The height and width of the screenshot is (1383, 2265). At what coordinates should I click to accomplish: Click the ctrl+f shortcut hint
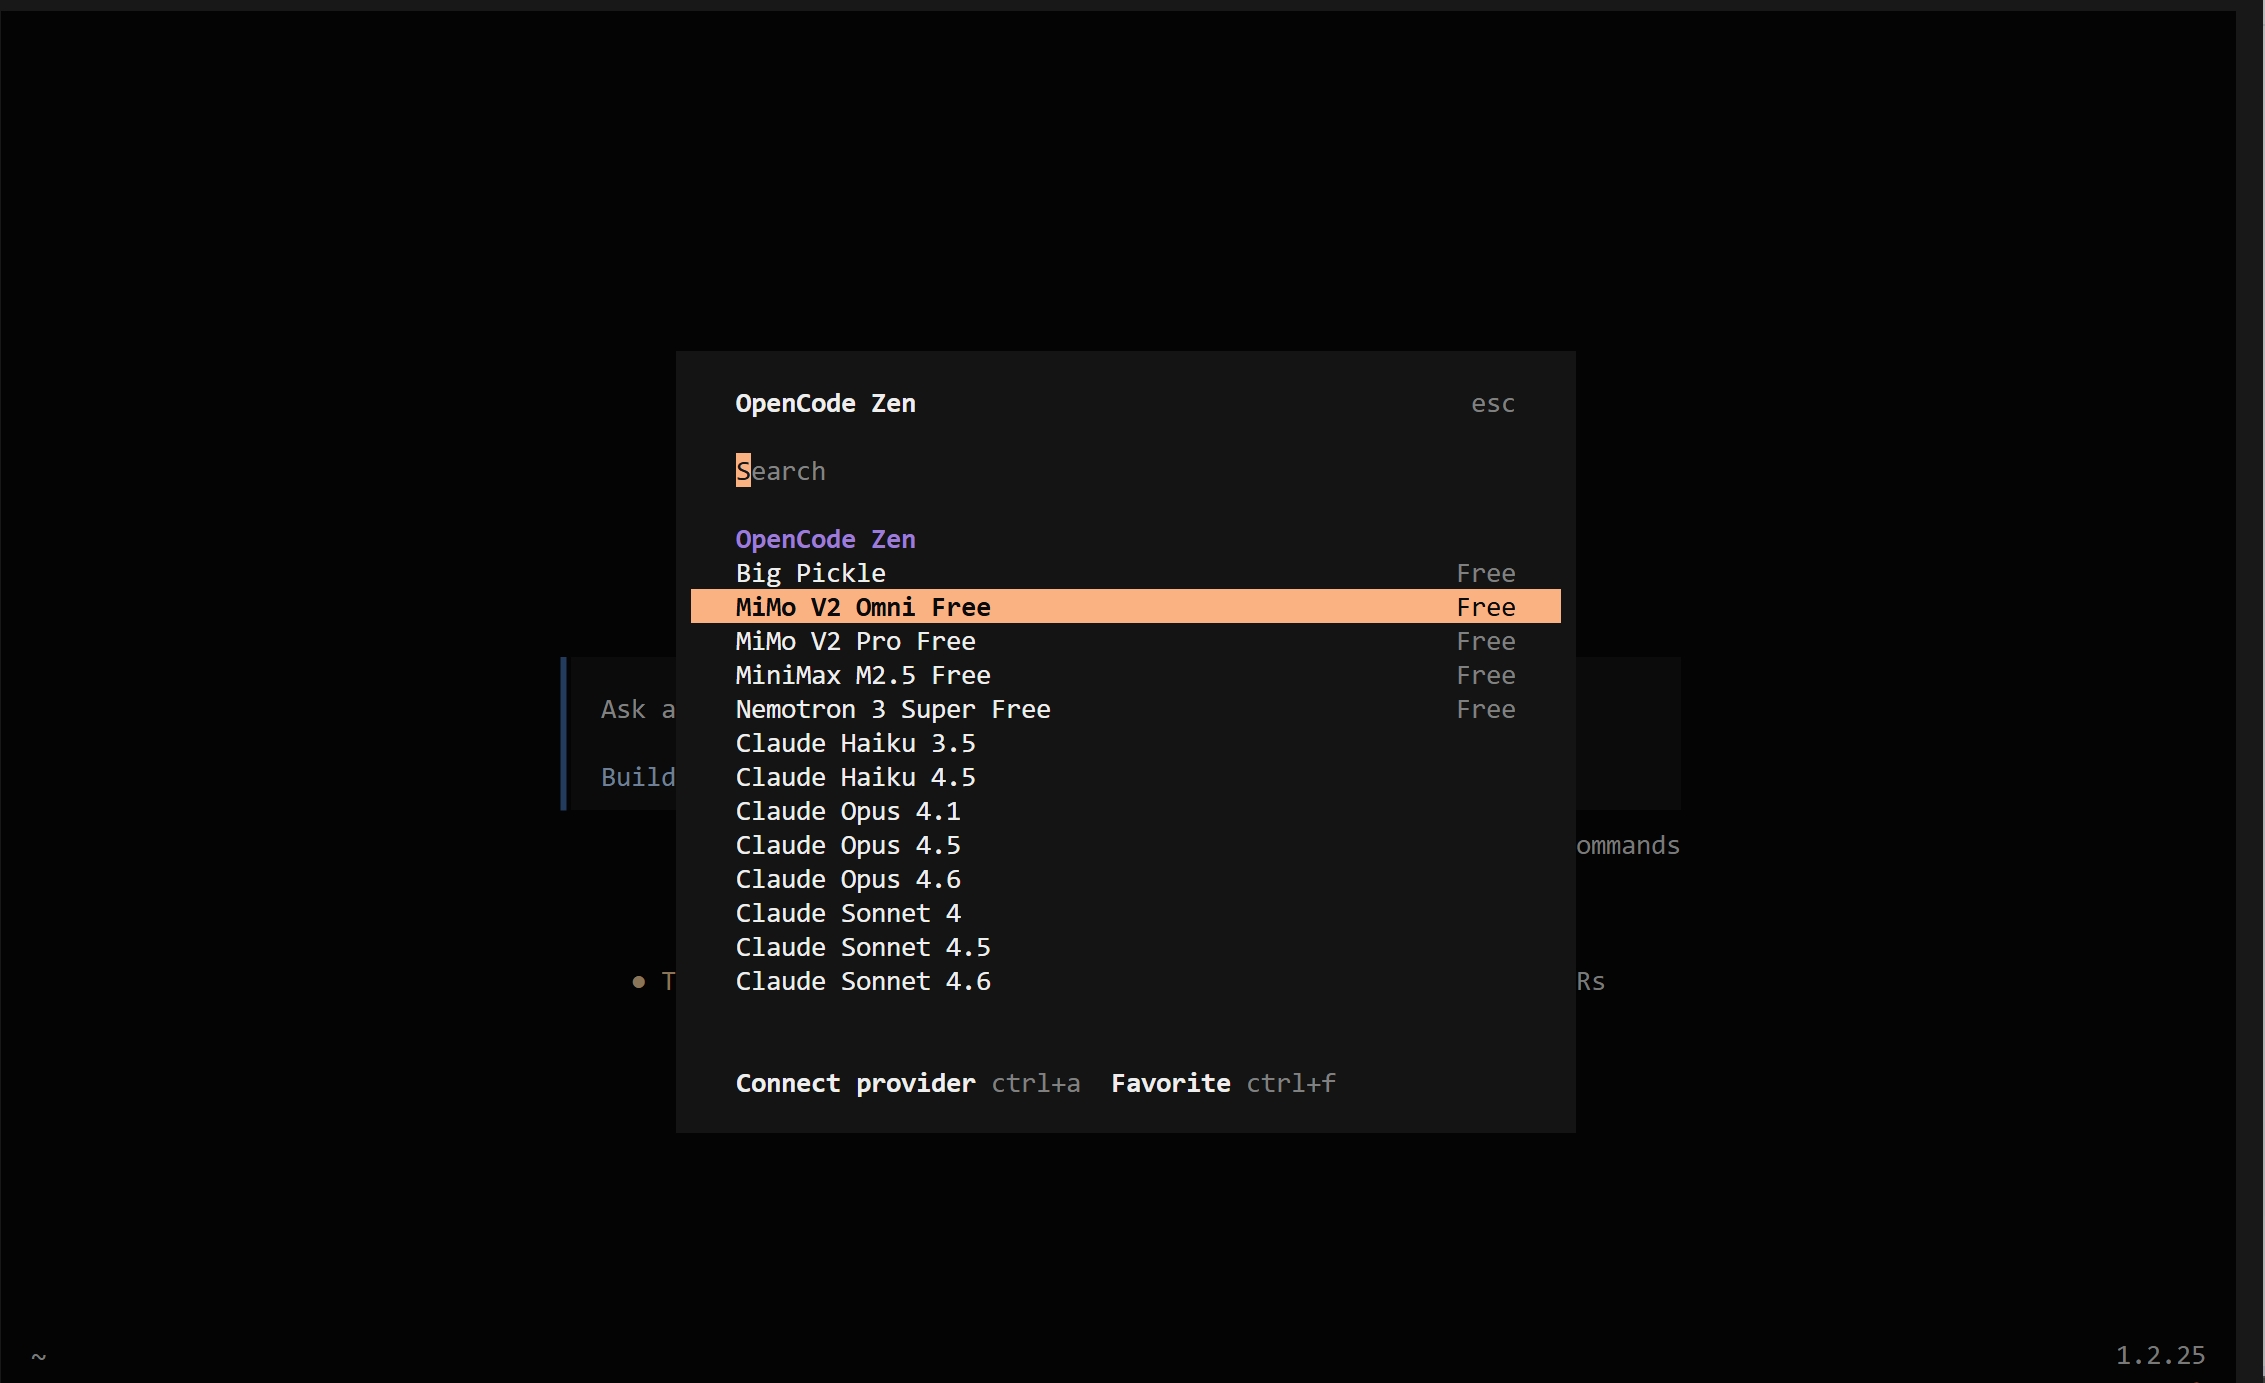pyautogui.click(x=1291, y=1083)
